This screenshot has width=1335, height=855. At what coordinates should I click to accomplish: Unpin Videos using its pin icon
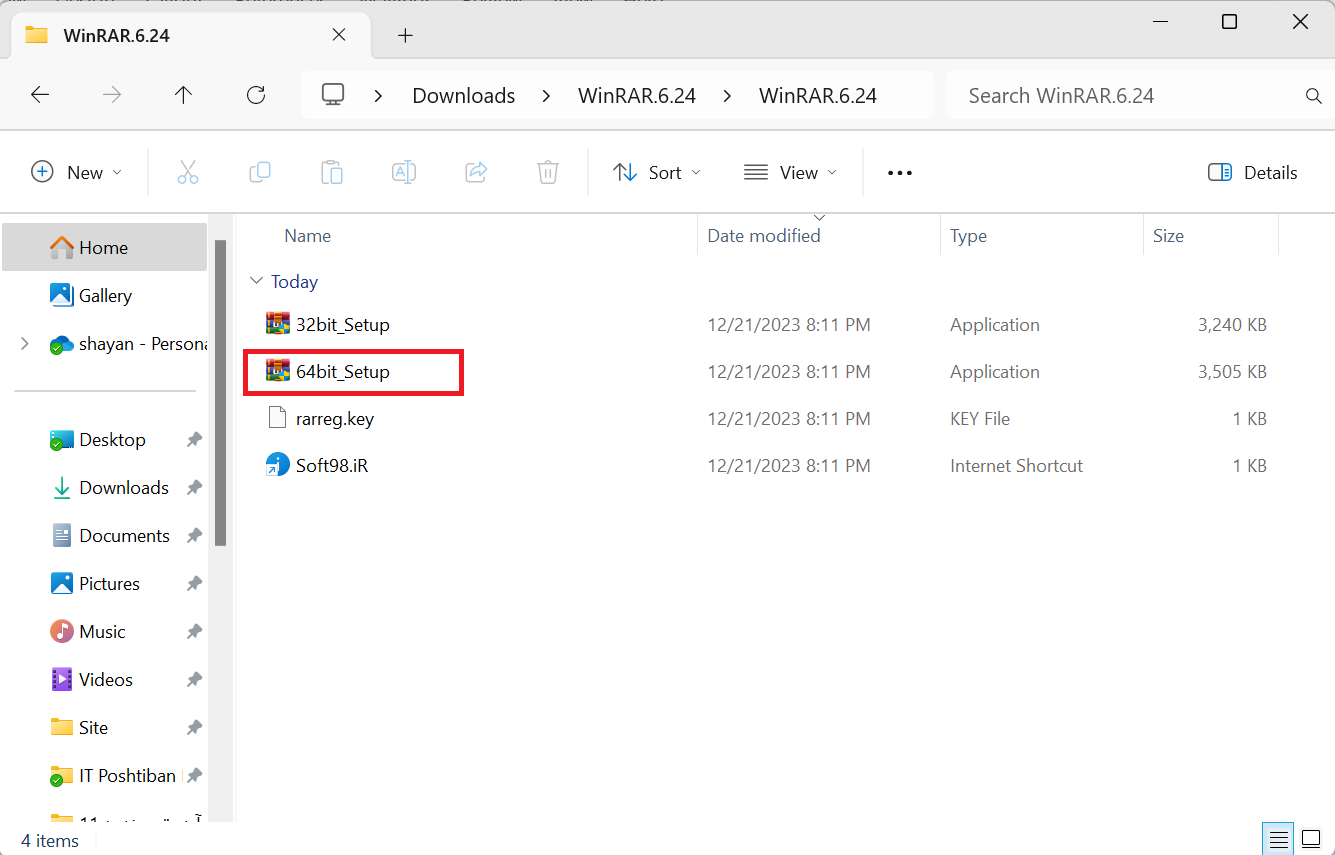(x=194, y=680)
